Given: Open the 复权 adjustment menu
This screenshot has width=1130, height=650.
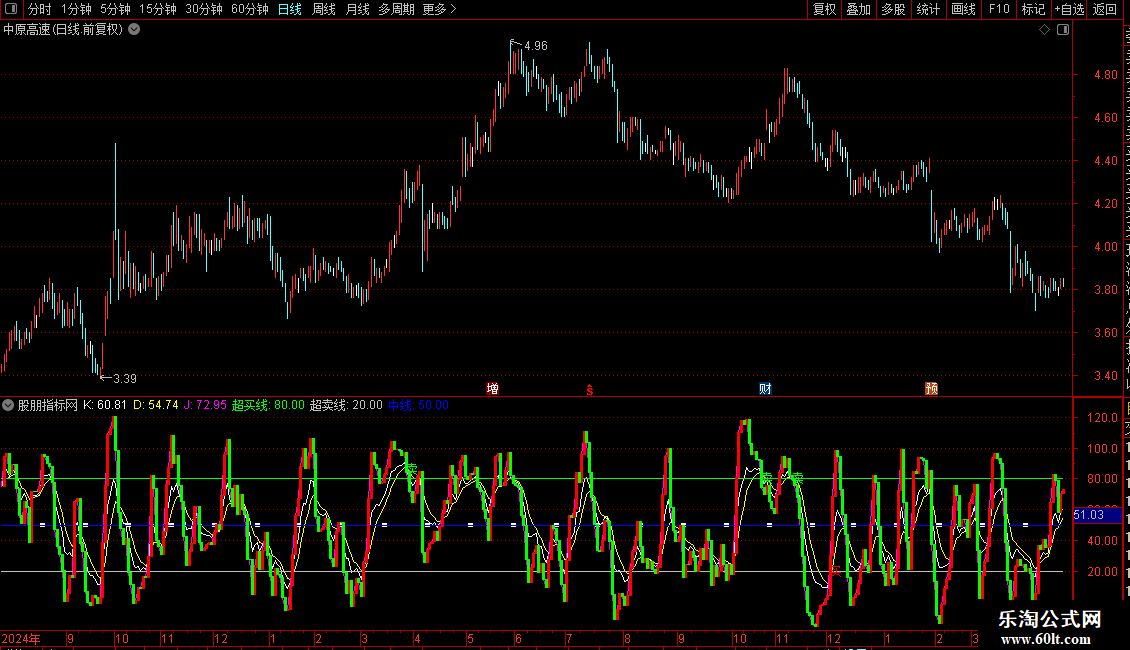Looking at the screenshot, I should [x=824, y=9].
